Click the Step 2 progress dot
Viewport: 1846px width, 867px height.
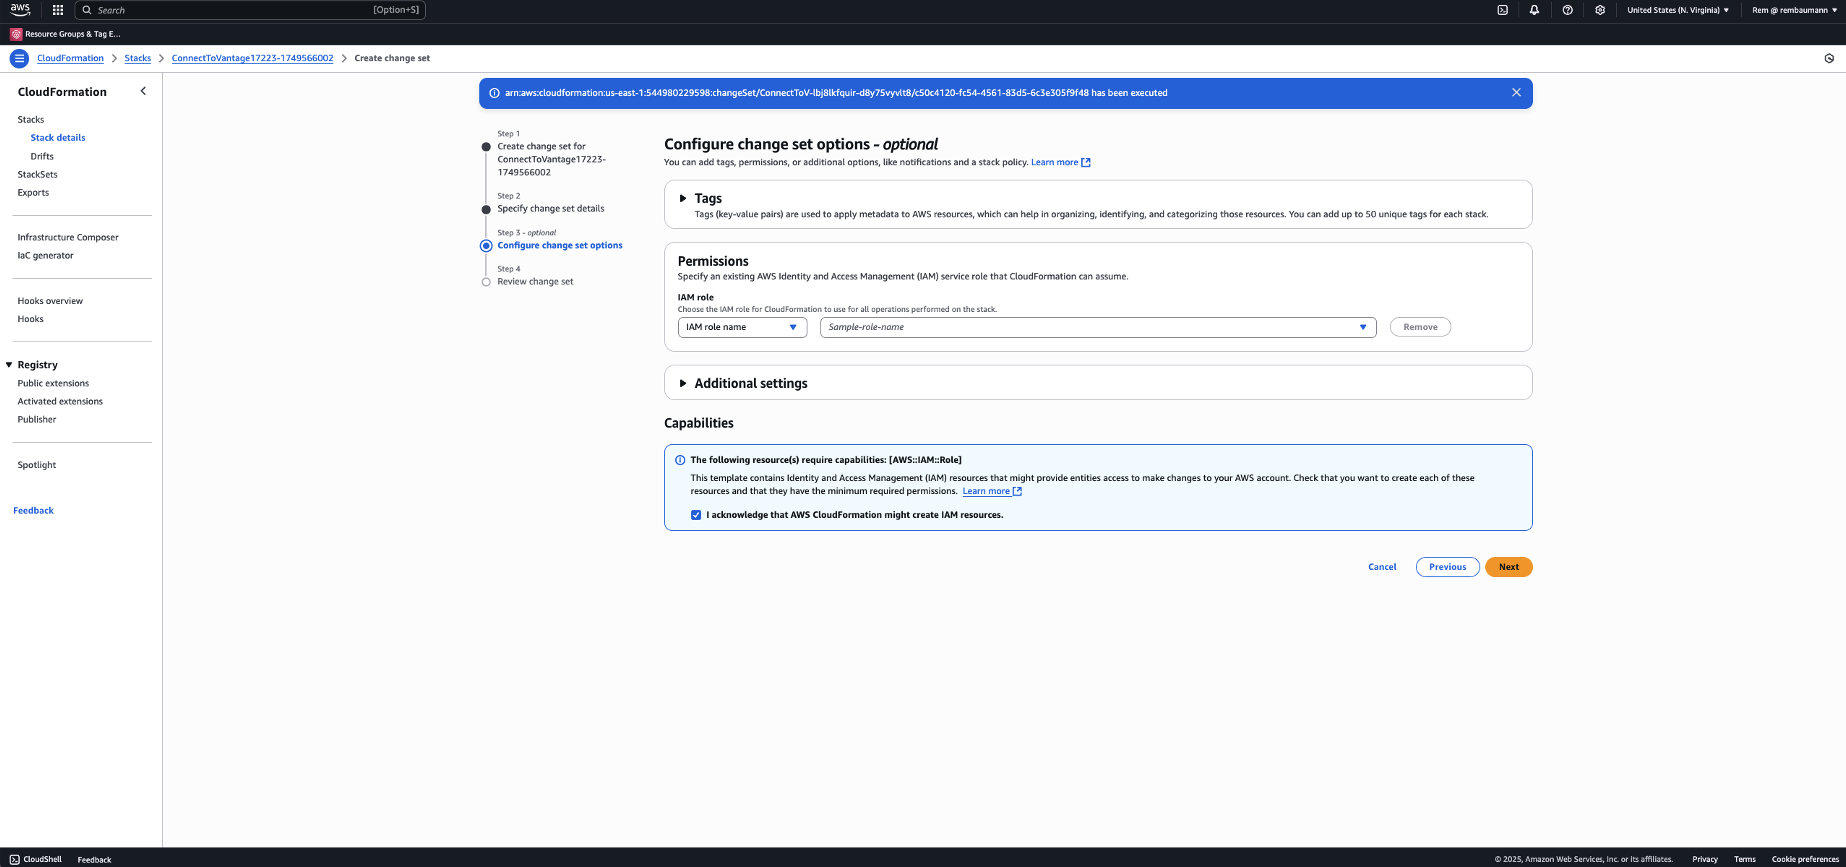click(x=486, y=209)
